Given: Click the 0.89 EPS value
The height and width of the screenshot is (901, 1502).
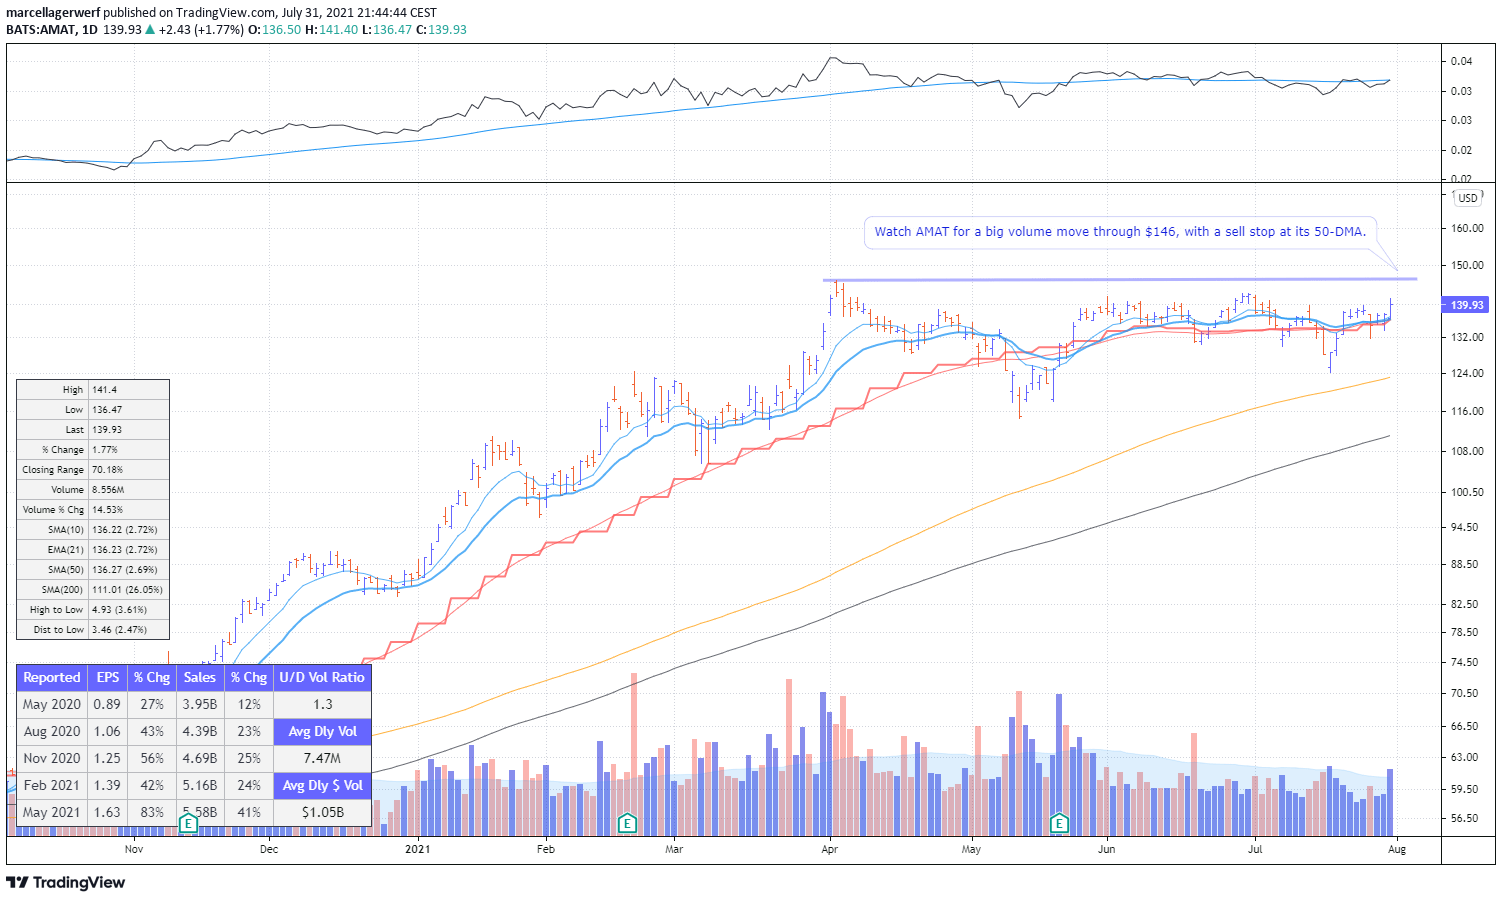Looking at the screenshot, I should click(x=108, y=704).
